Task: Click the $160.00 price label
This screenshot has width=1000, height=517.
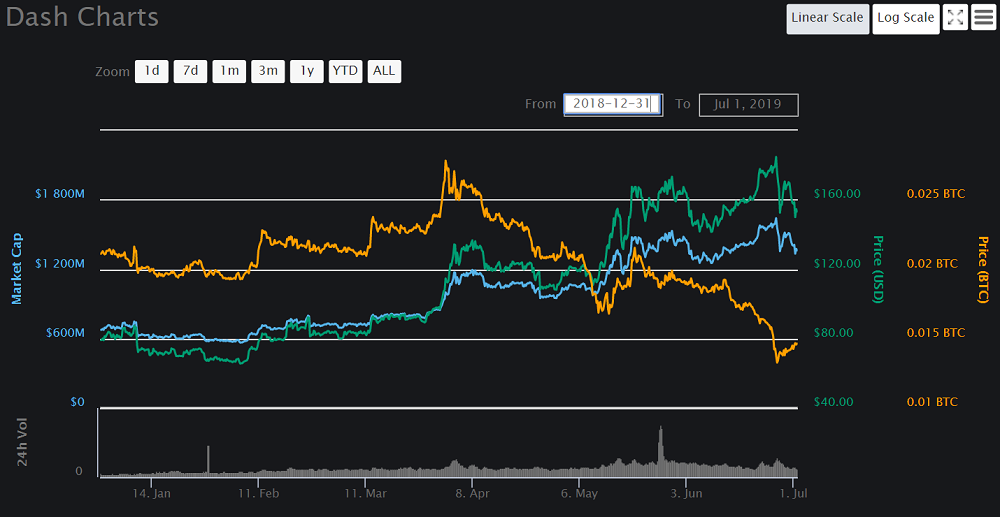Action: pos(837,194)
